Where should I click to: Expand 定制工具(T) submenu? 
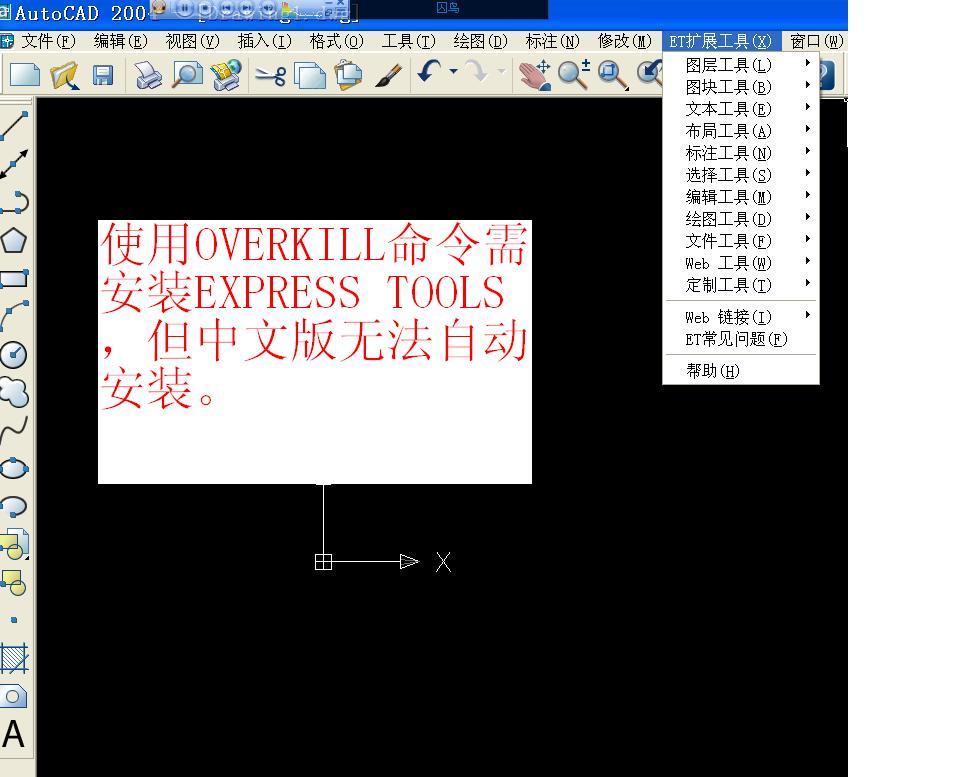(741, 285)
